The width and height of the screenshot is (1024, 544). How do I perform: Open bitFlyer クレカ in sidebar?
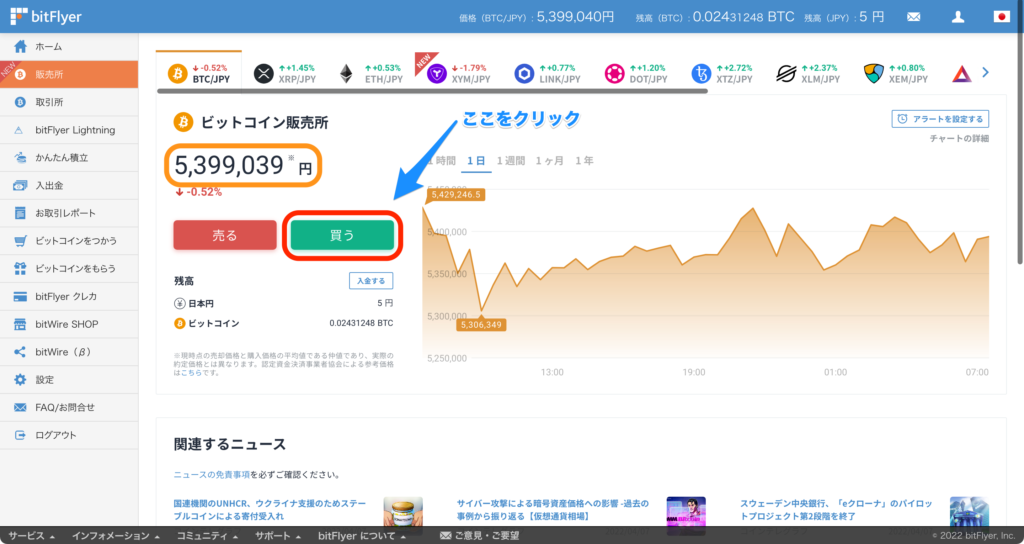coord(69,296)
